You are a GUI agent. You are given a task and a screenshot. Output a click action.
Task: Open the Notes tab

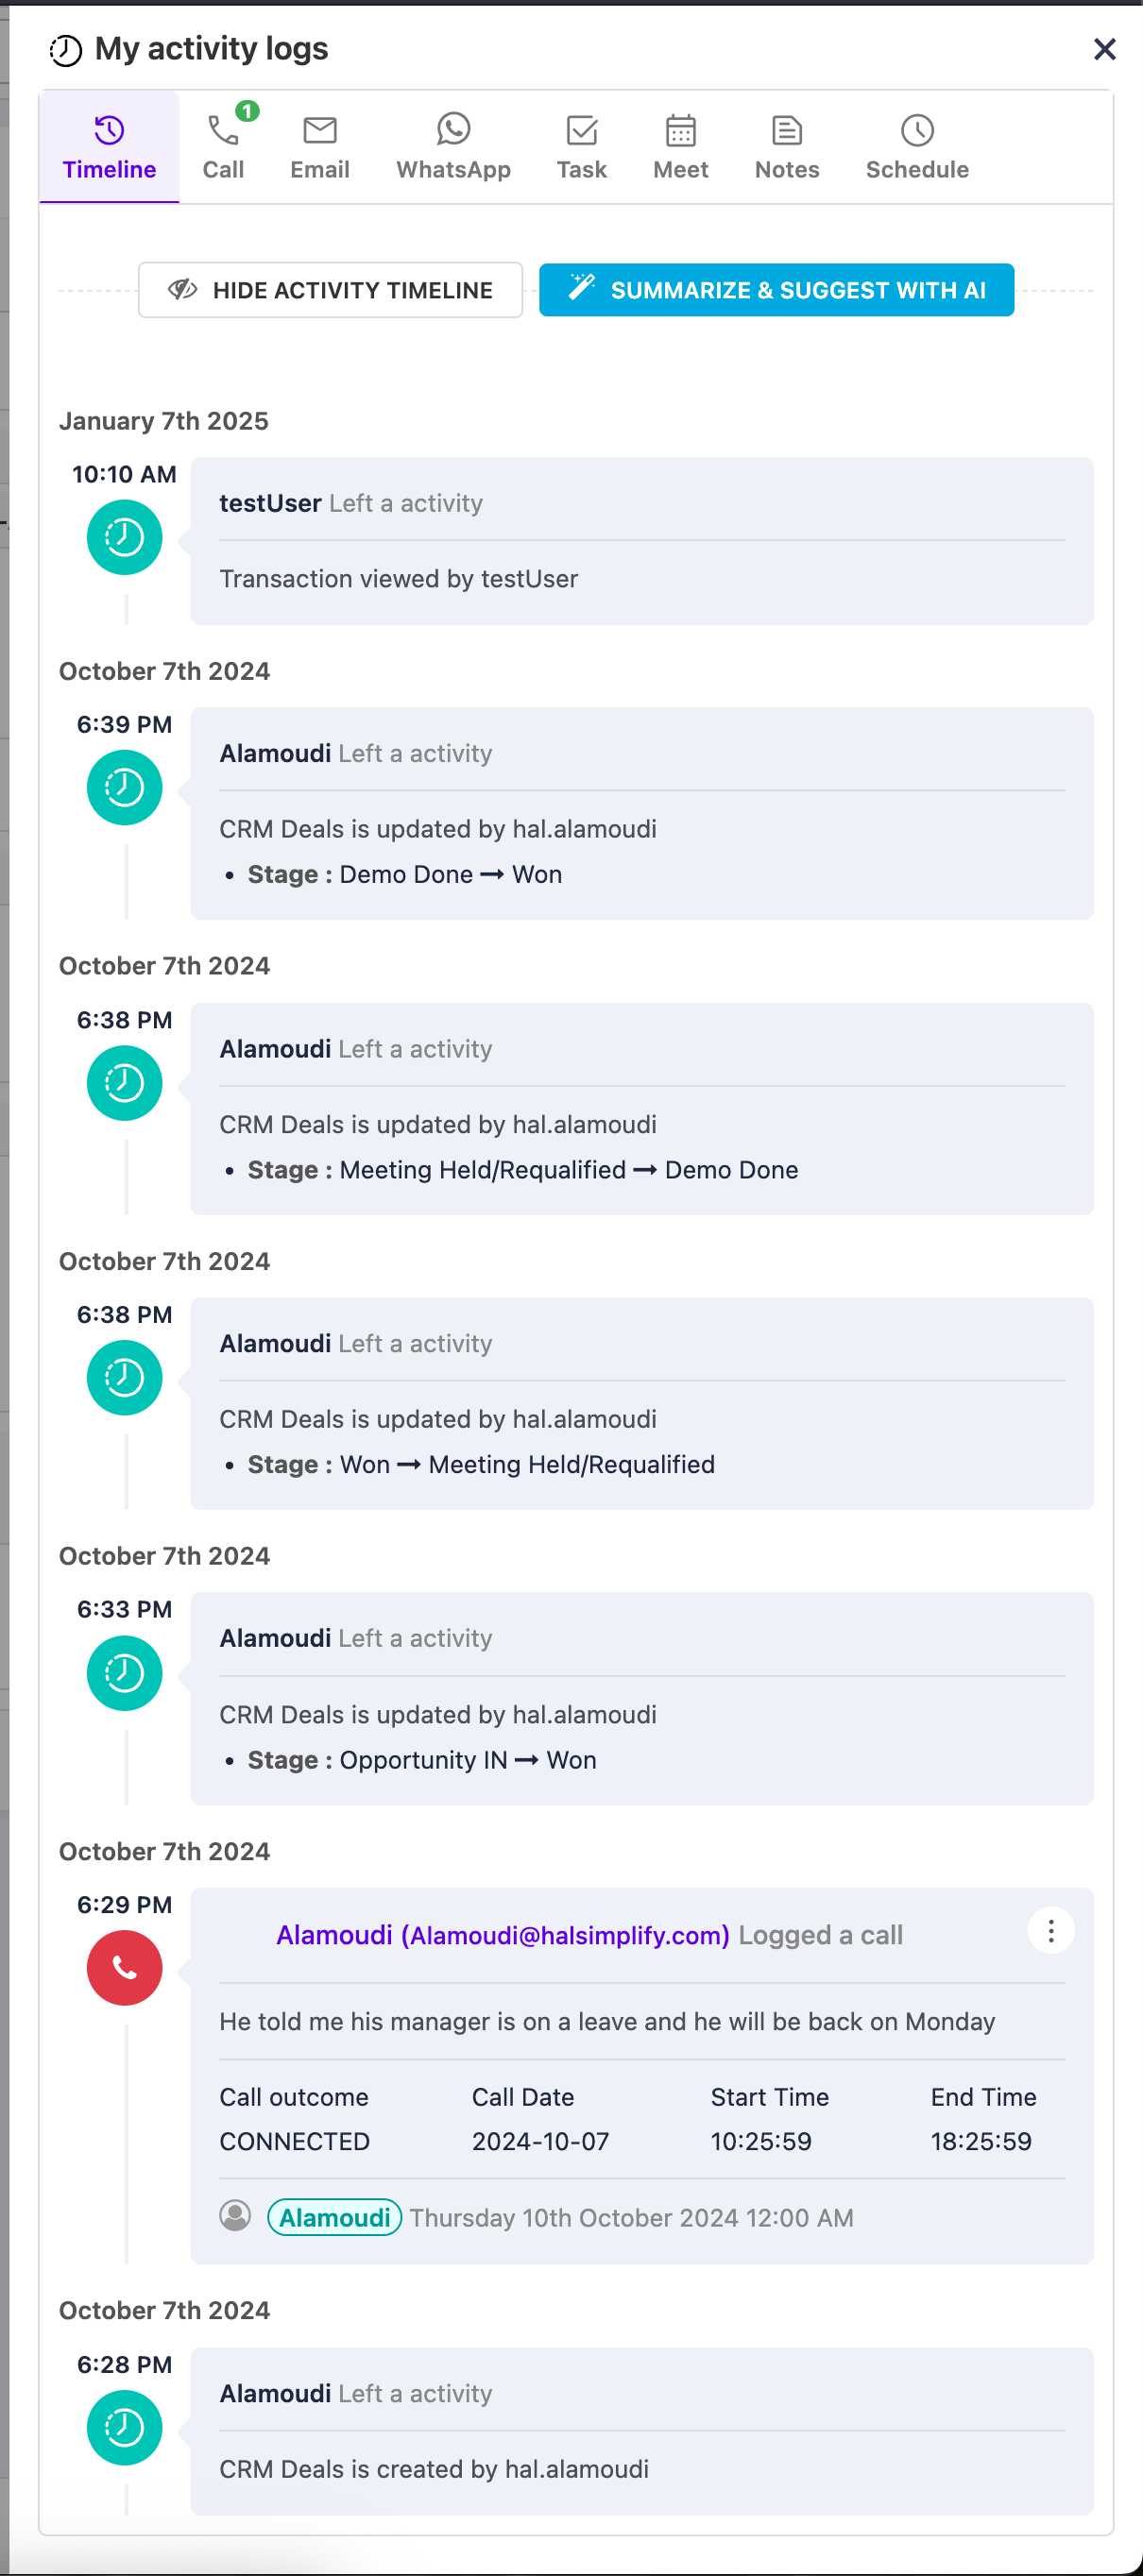[x=786, y=147]
